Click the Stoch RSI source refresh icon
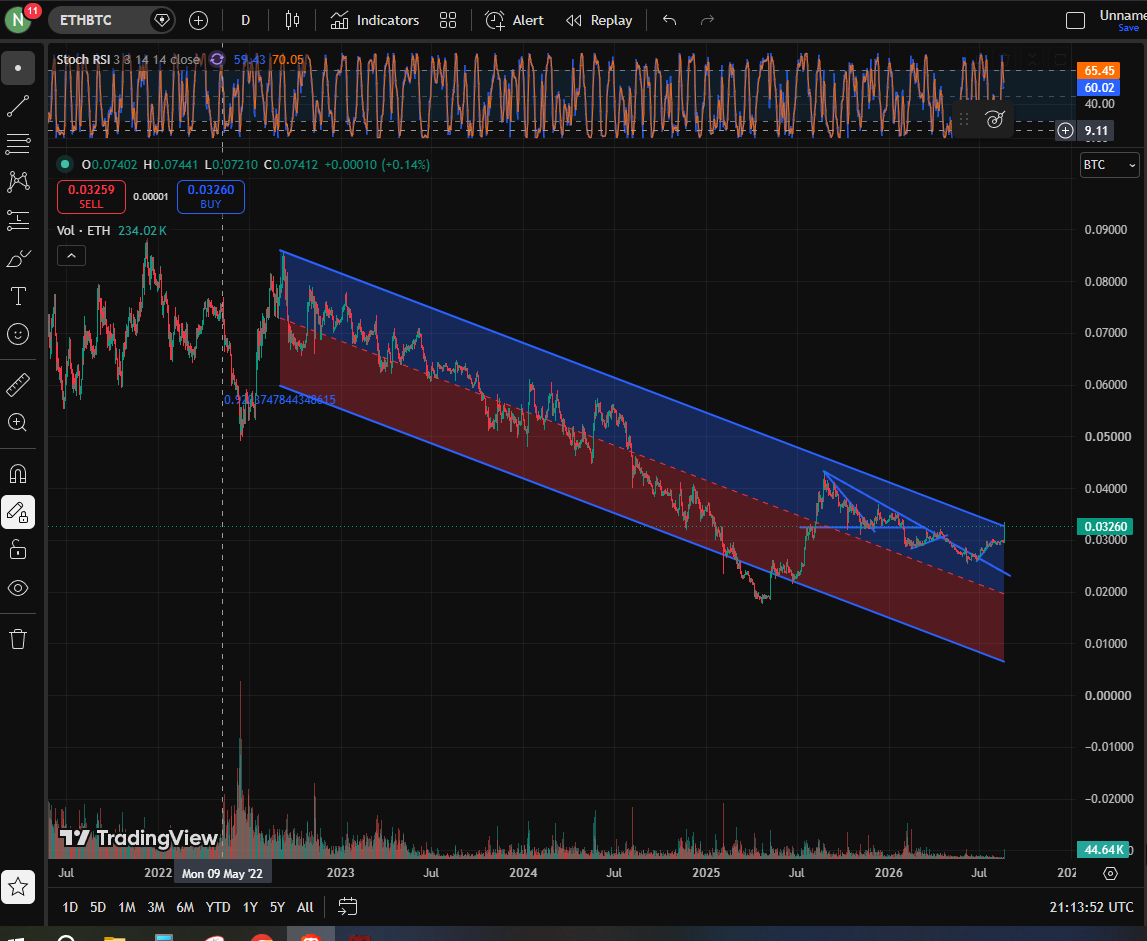Image resolution: width=1147 pixels, height=941 pixels. 217,59
